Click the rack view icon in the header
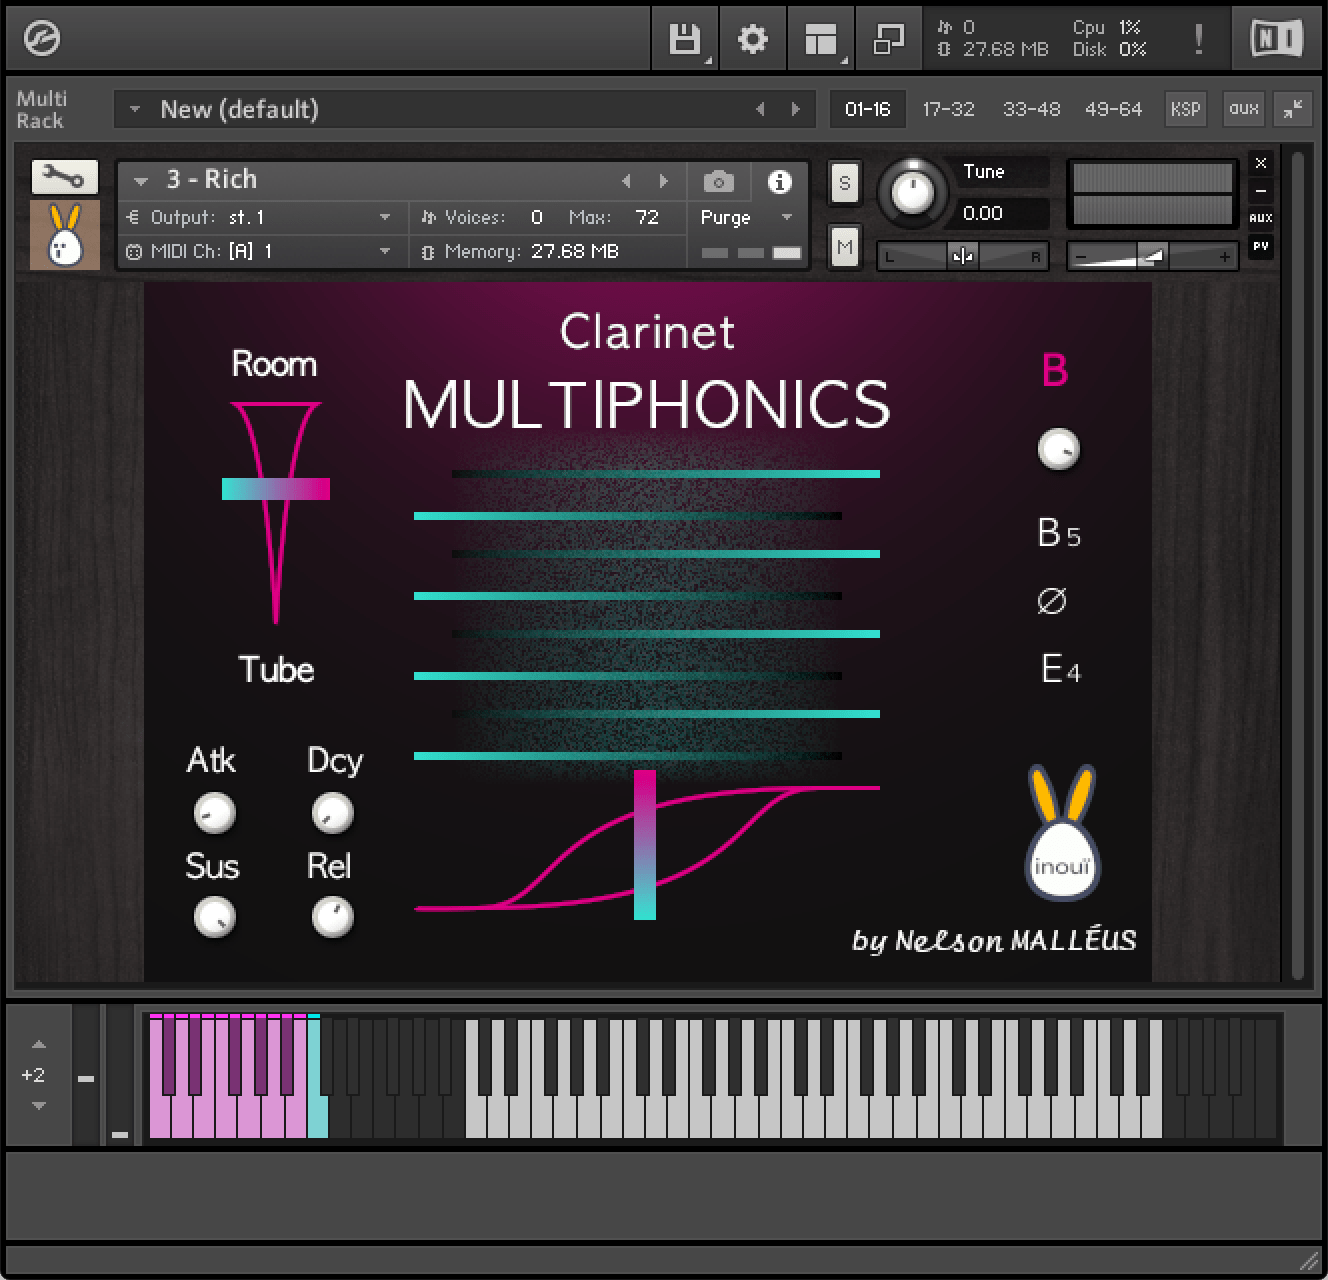 pos(819,39)
